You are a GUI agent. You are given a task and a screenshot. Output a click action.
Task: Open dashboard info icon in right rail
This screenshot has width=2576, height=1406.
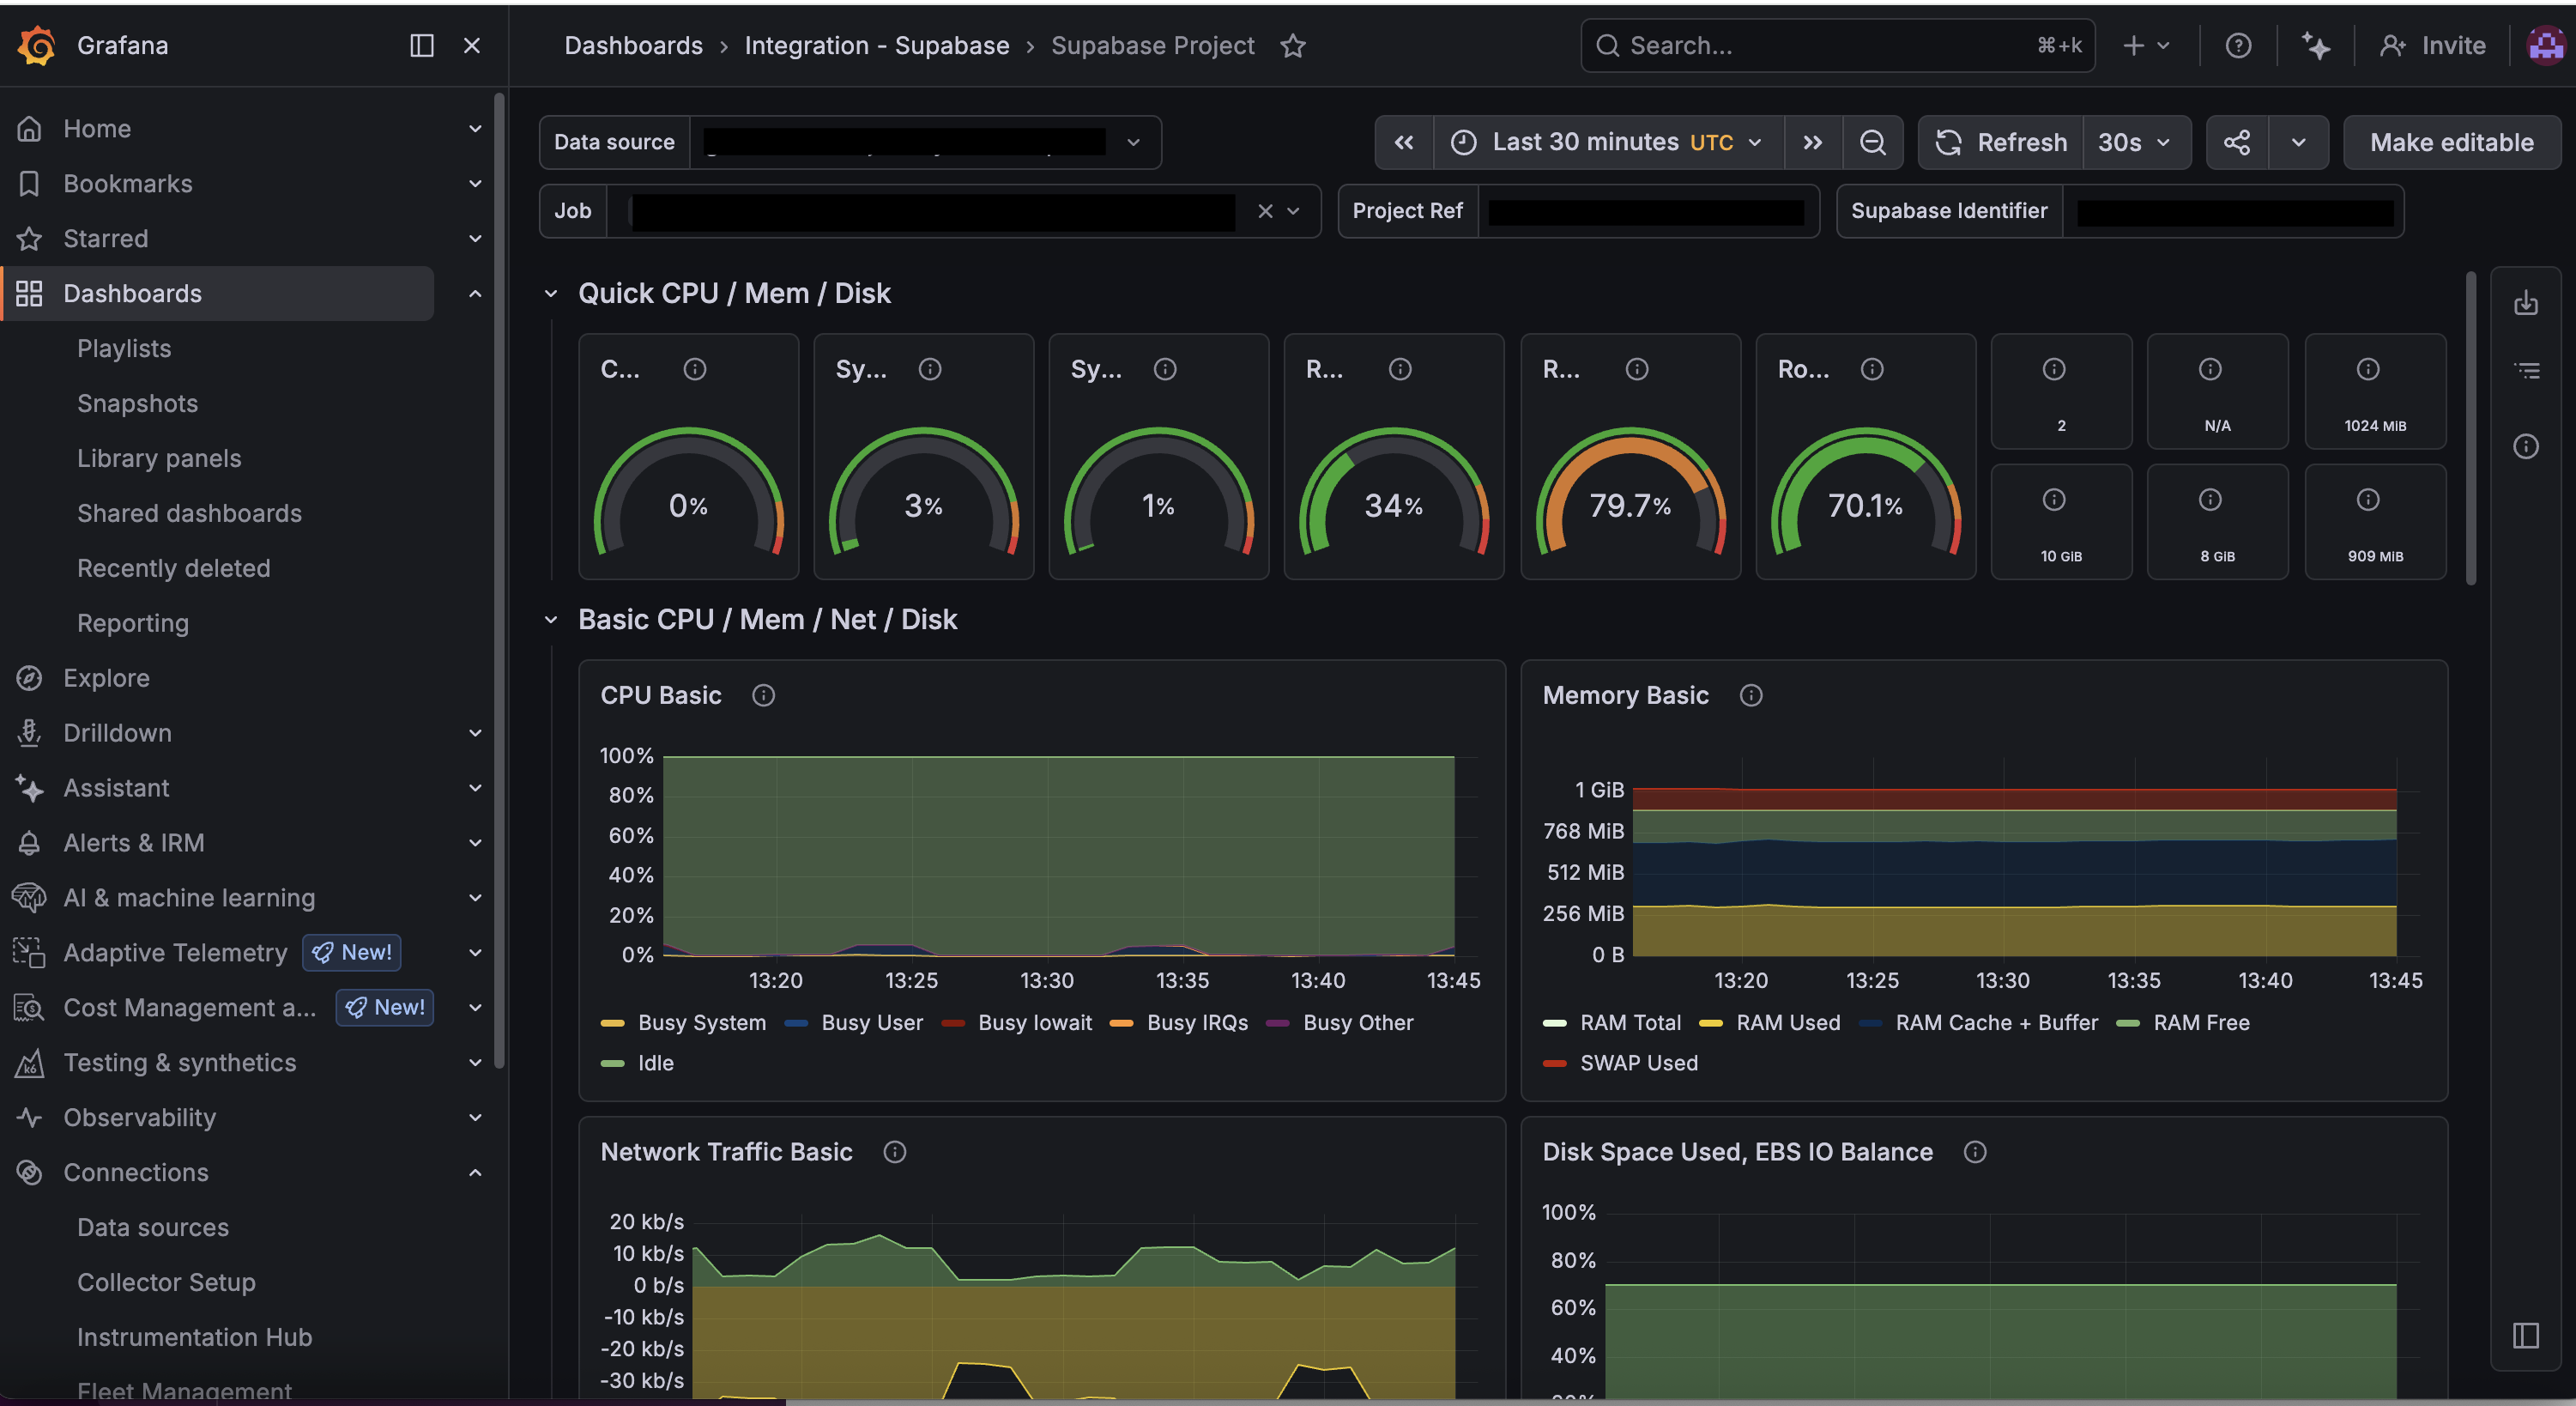[2526, 446]
